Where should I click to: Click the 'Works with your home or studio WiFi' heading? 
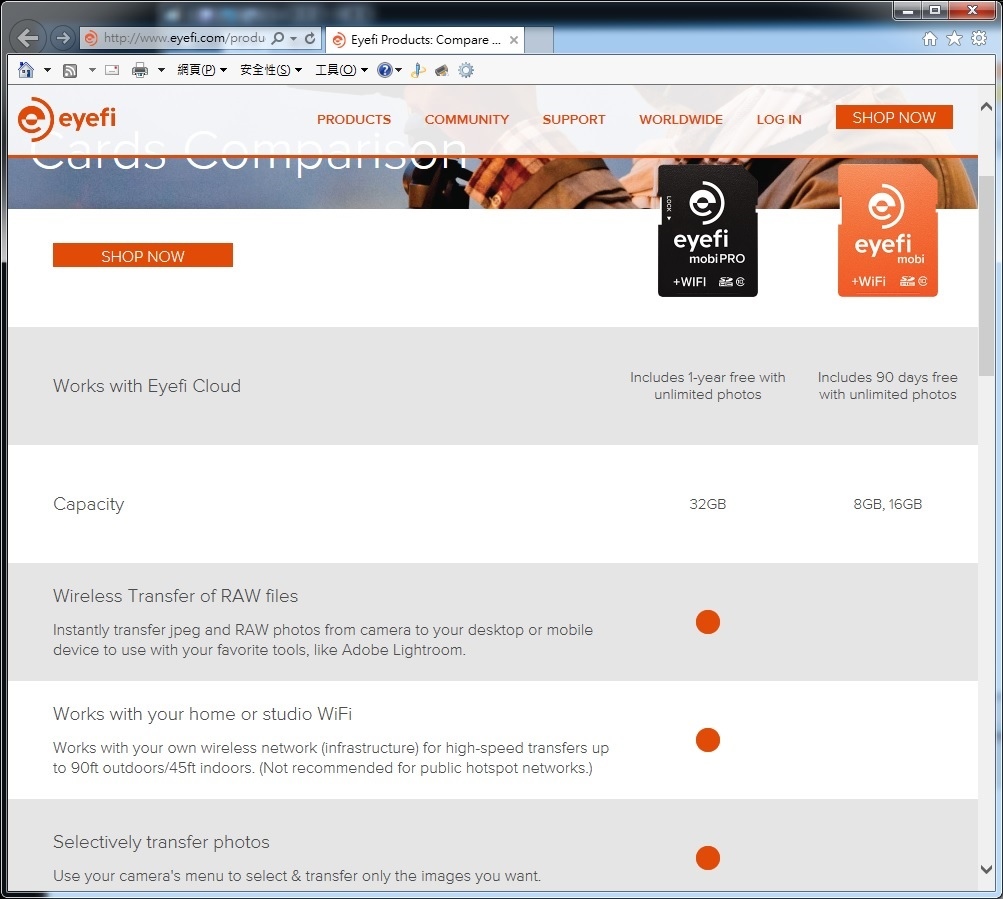(203, 713)
